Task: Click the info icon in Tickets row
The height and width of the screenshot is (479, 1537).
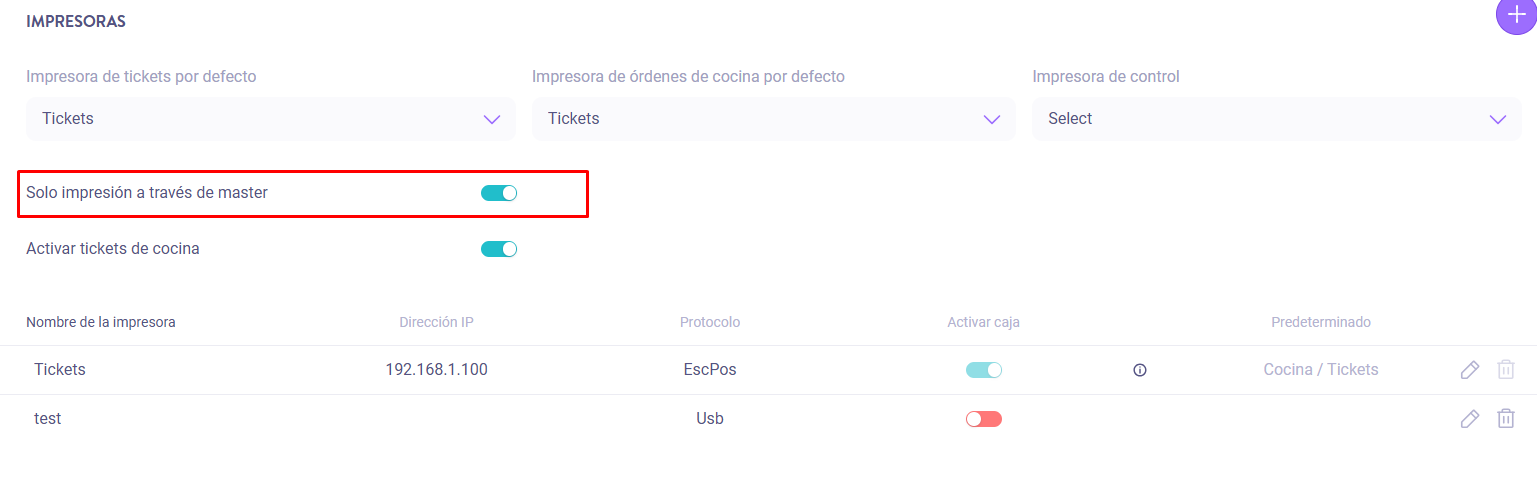Action: [1139, 370]
